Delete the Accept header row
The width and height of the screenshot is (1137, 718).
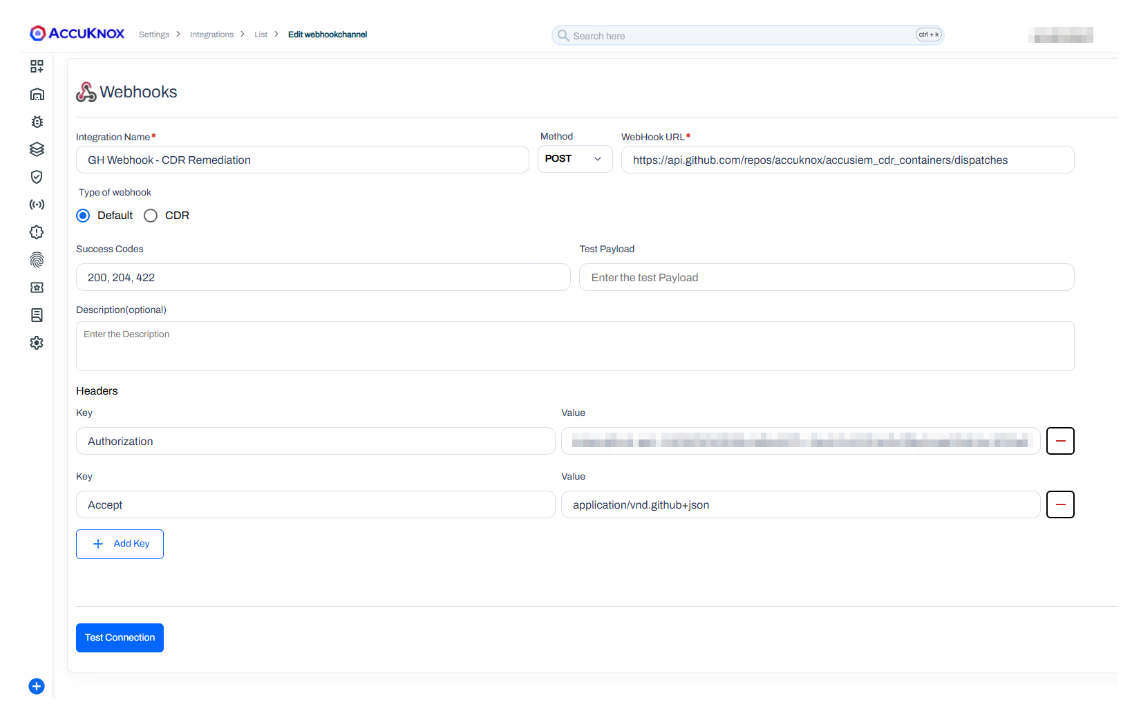[1060, 505]
